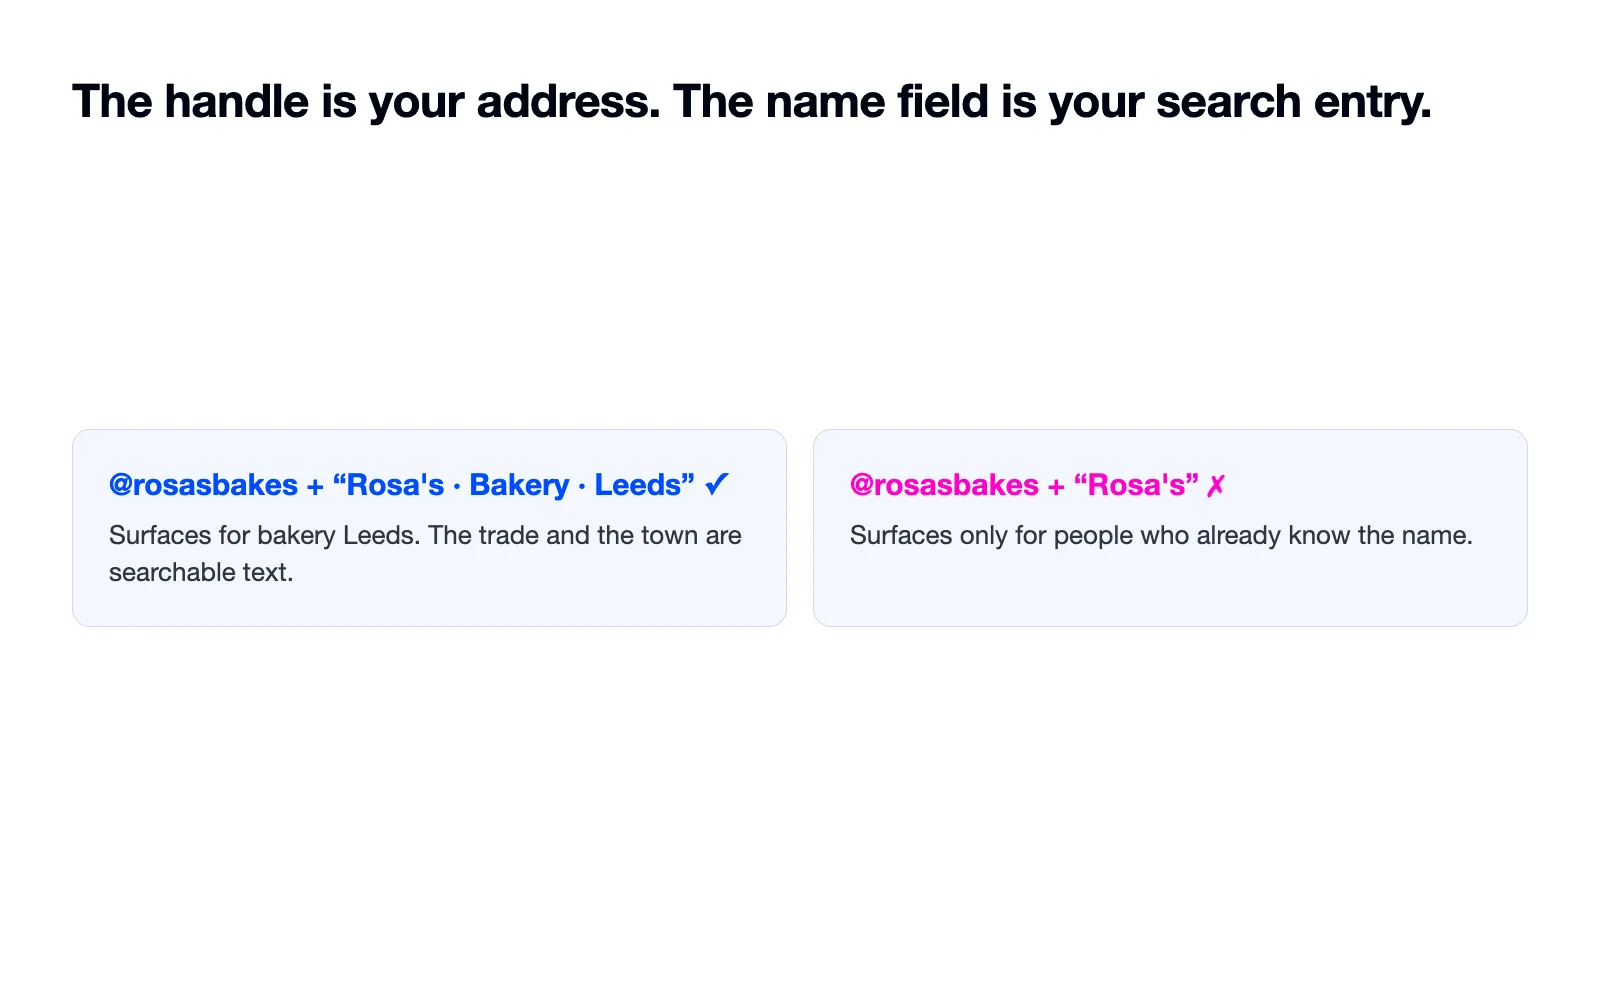The image size is (1600, 1000).
Task: Click the right card description about knowing name
Action: click(x=1161, y=535)
